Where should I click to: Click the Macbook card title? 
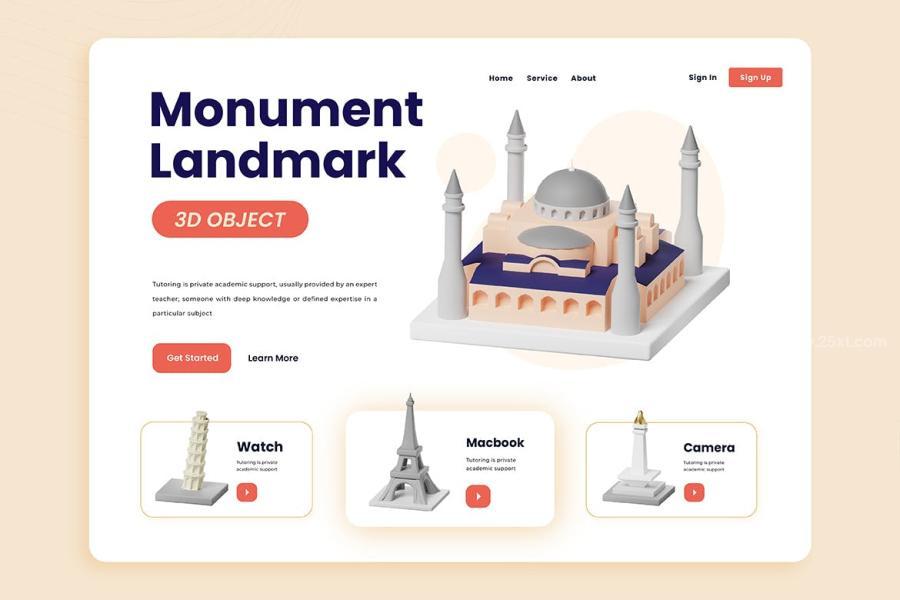tap(495, 443)
